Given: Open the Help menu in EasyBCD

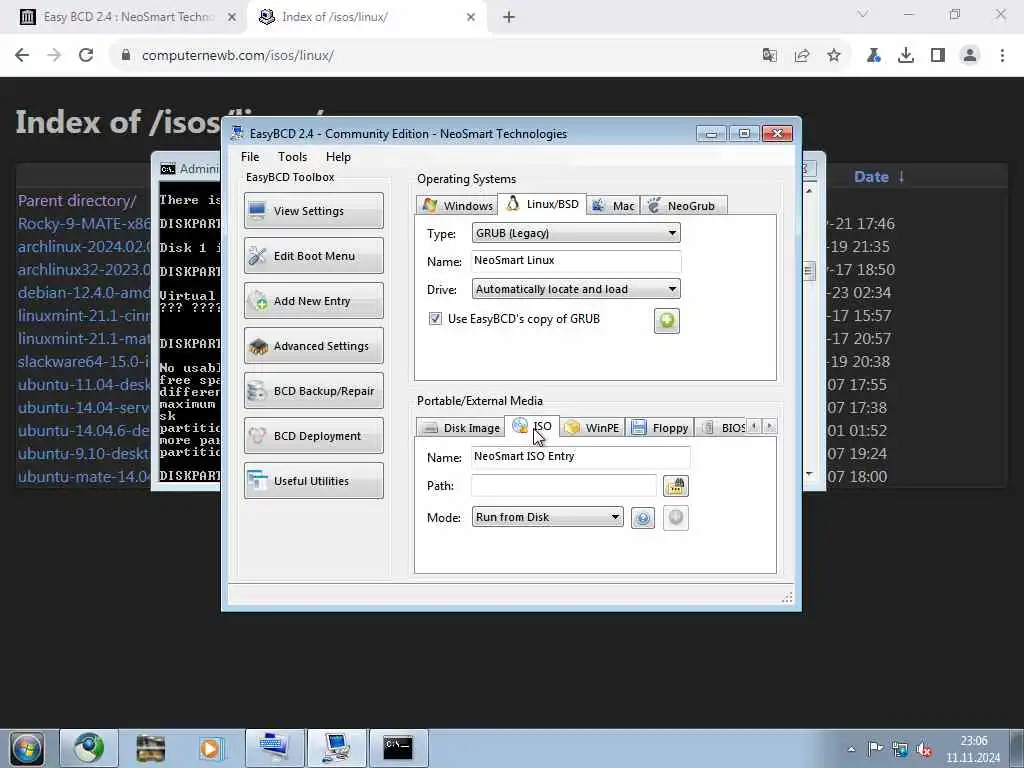Looking at the screenshot, I should pos(338,157).
